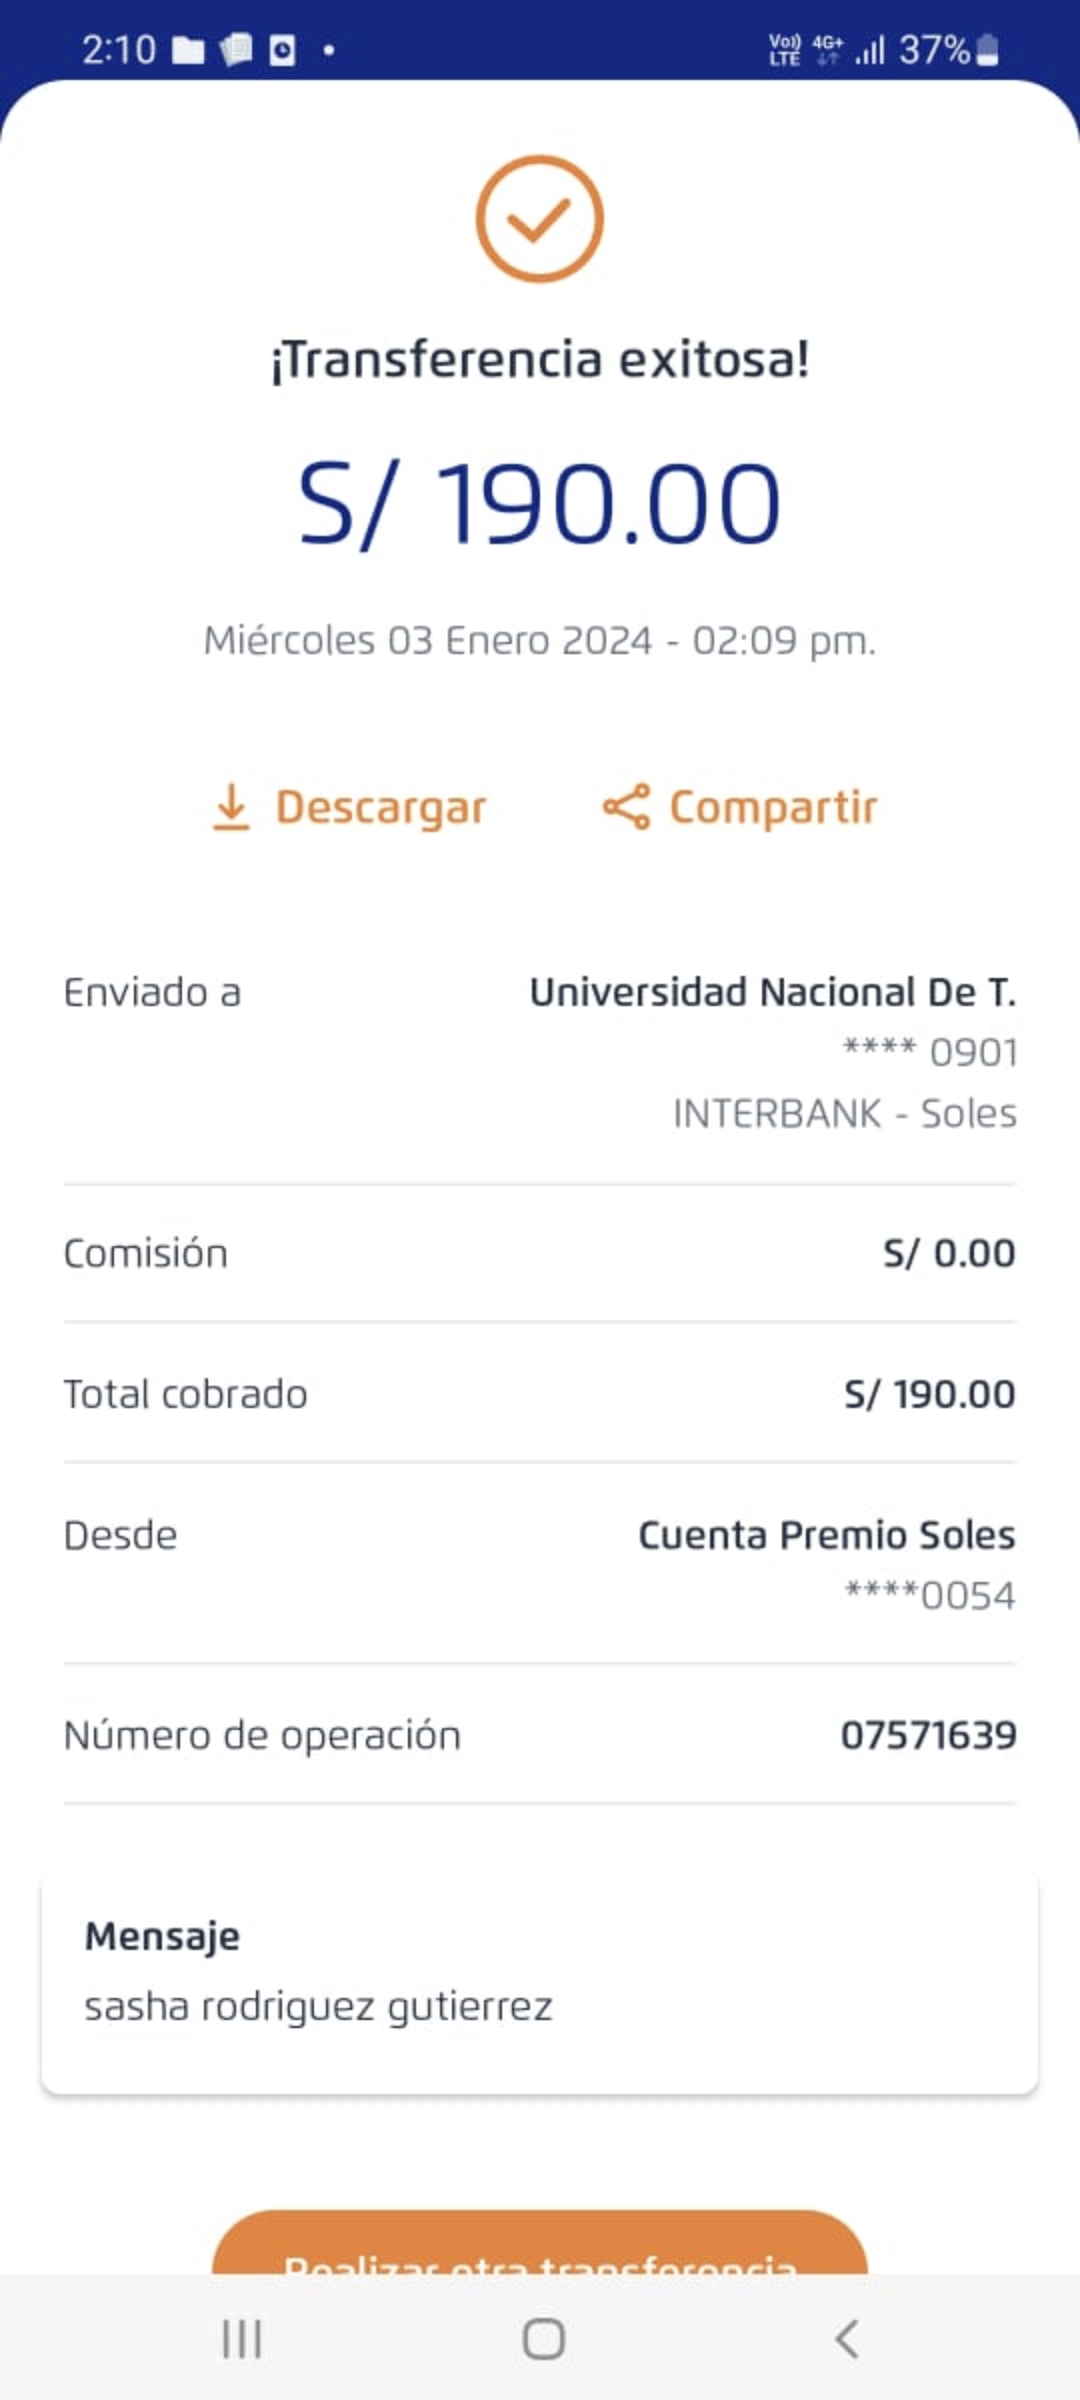Tap the S/ 190.00 transfer amount
This screenshot has height=2400, width=1080.
point(539,503)
